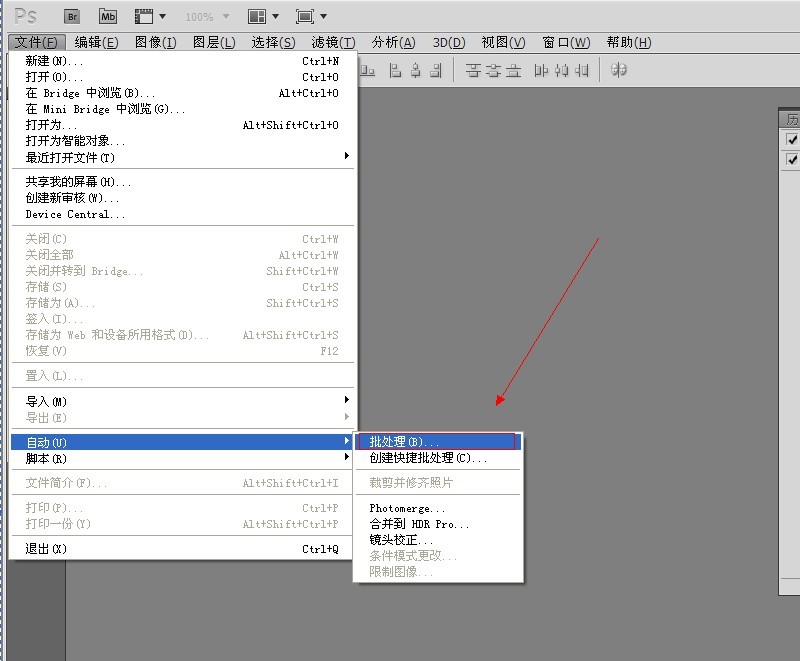Toggle the second checkbox in the right panel
This screenshot has height=661, width=800.
(792, 159)
